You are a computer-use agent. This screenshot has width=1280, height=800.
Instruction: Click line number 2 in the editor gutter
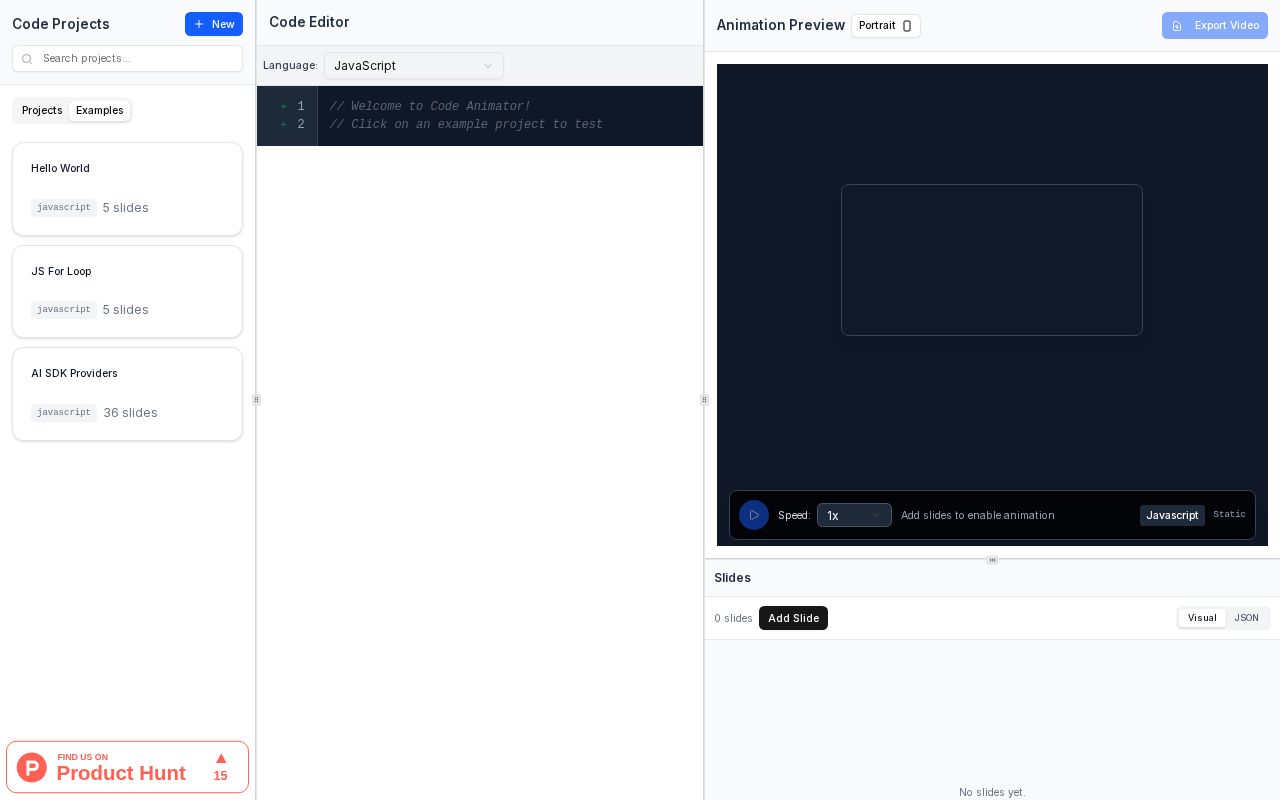click(301, 125)
